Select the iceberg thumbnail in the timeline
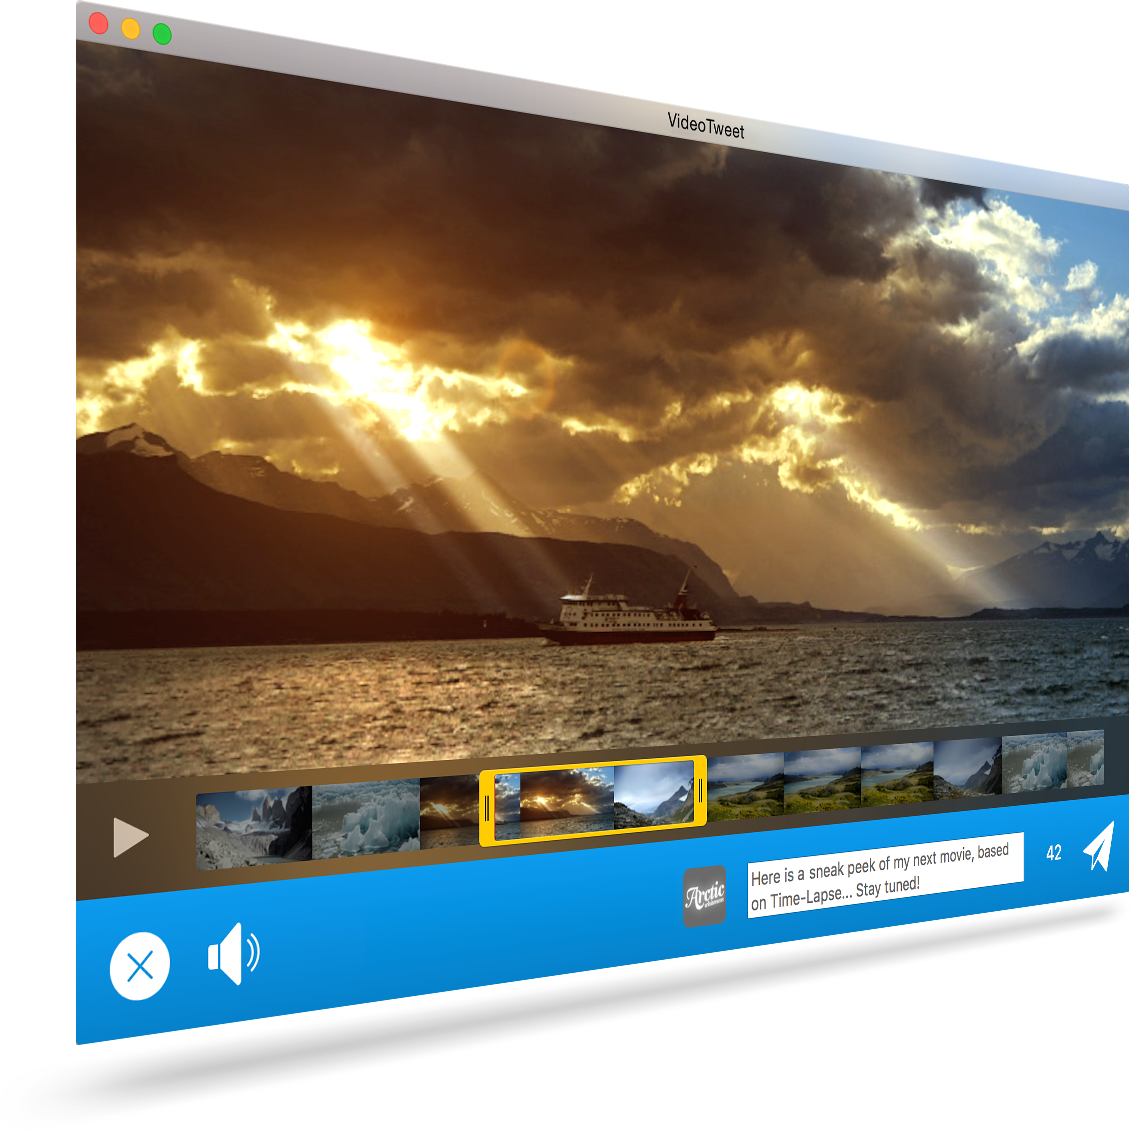The image size is (1130, 1131). tap(366, 818)
